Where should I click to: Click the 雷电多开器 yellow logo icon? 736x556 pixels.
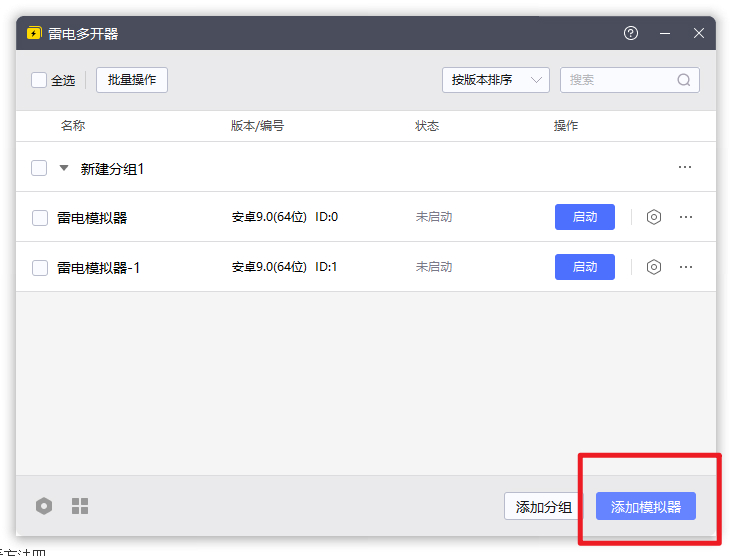pos(34,33)
